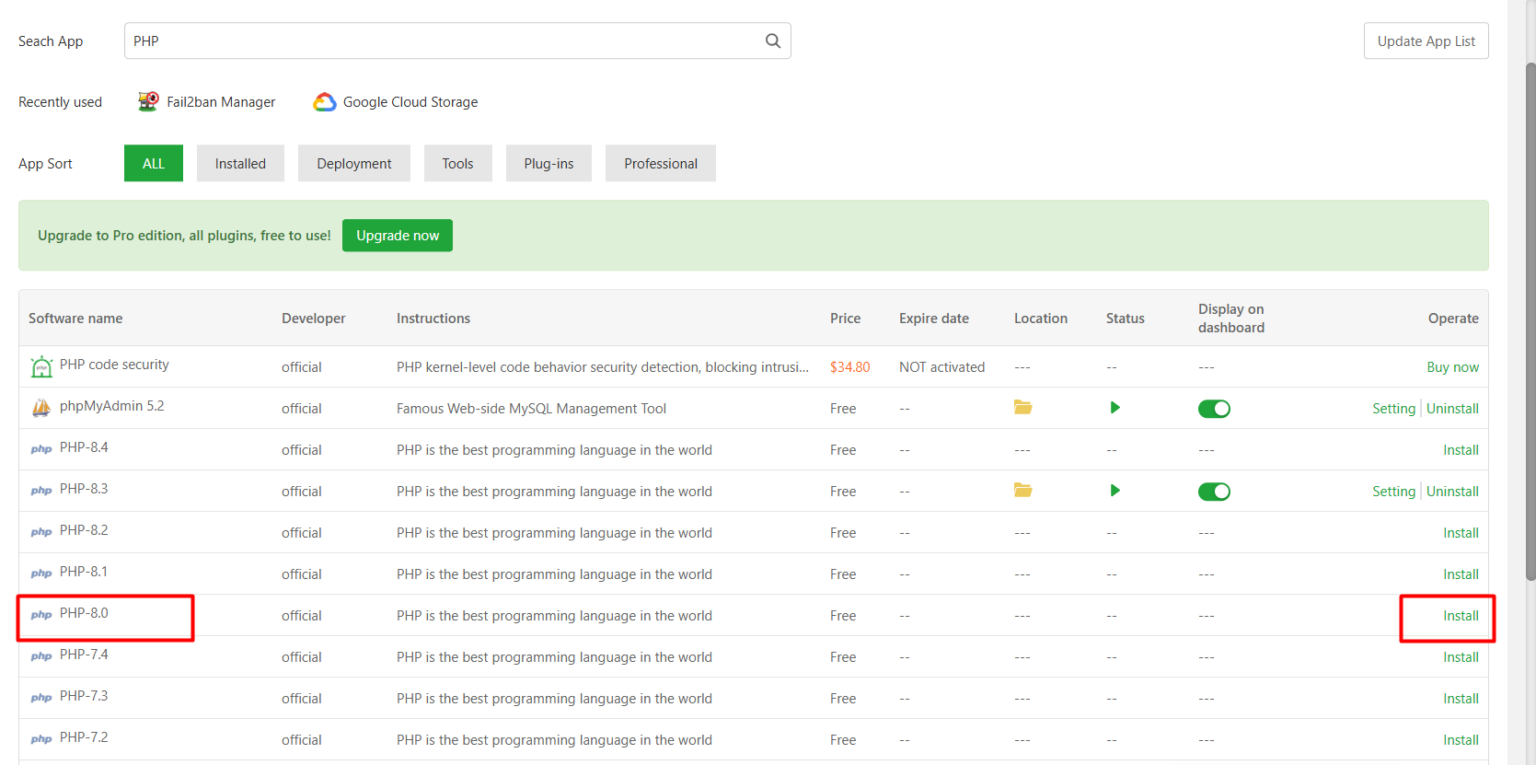Click the PHP-8.2 php logo icon
The height and width of the screenshot is (765, 1536).
point(41,533)
